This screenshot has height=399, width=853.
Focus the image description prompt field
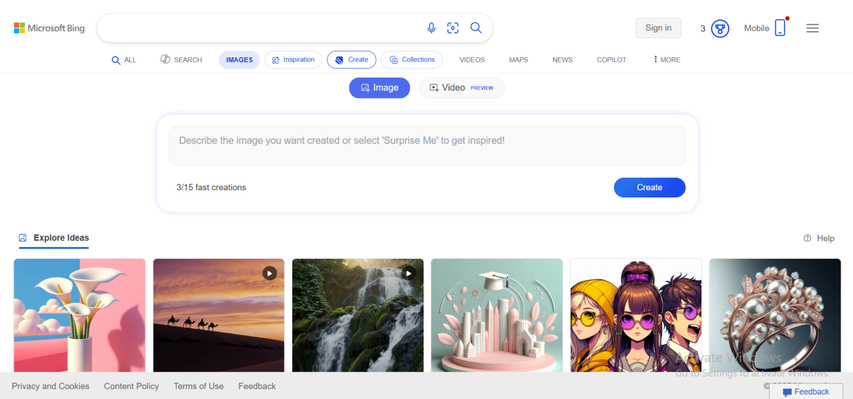(427, 146)
